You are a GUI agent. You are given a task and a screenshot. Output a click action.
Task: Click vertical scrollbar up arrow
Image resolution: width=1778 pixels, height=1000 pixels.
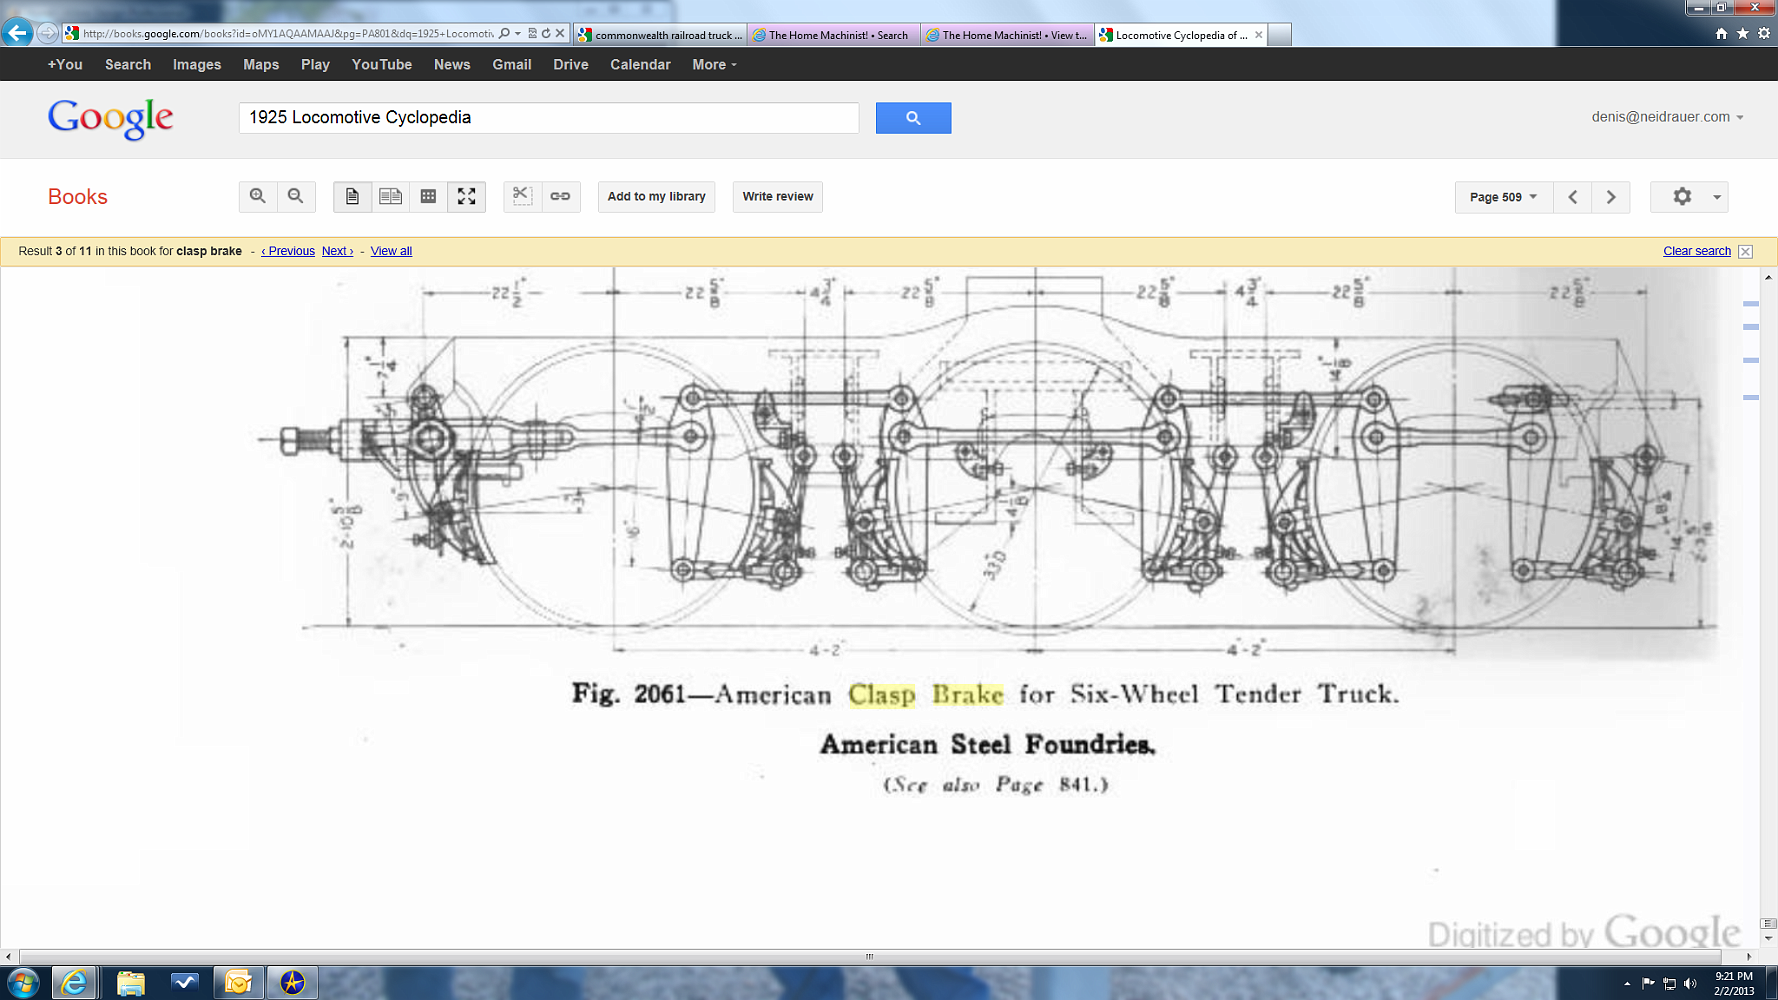[x=1768, y=277]
